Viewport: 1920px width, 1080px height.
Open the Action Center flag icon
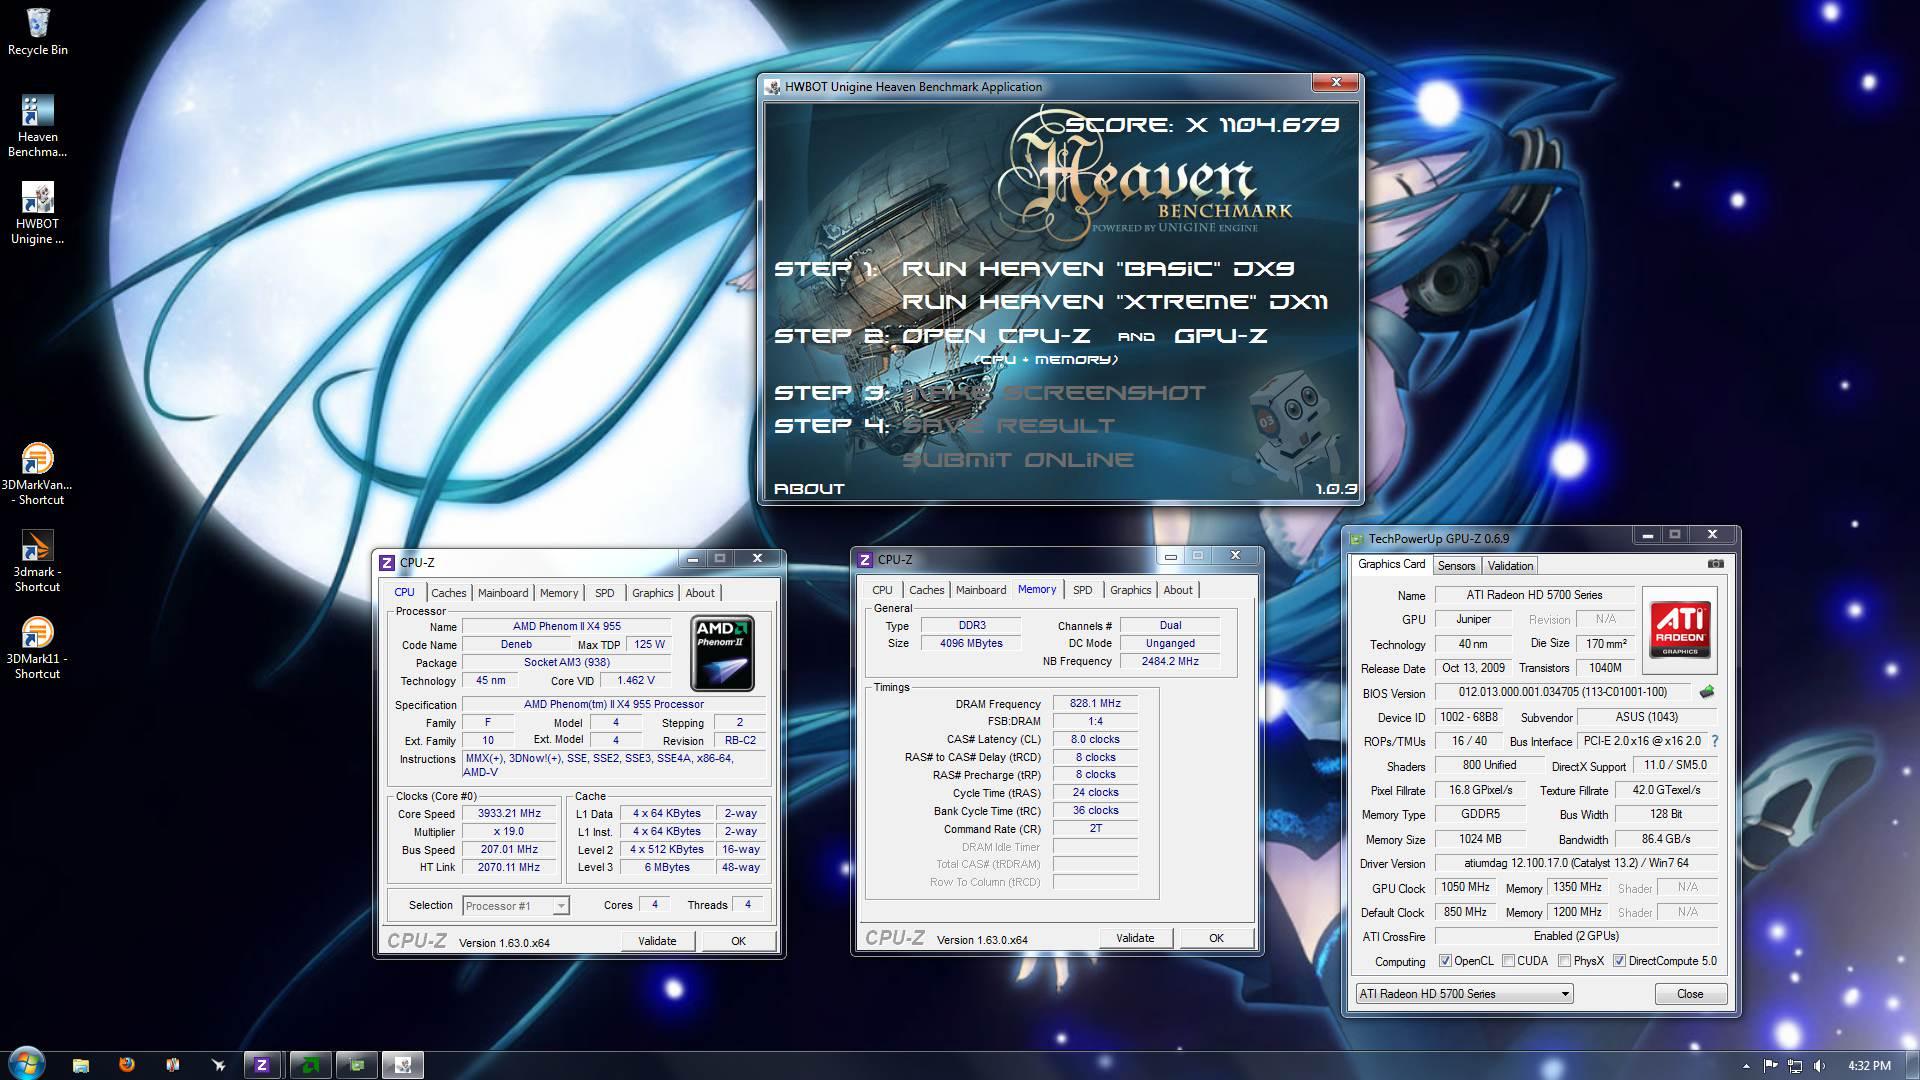[1770, 1066]
